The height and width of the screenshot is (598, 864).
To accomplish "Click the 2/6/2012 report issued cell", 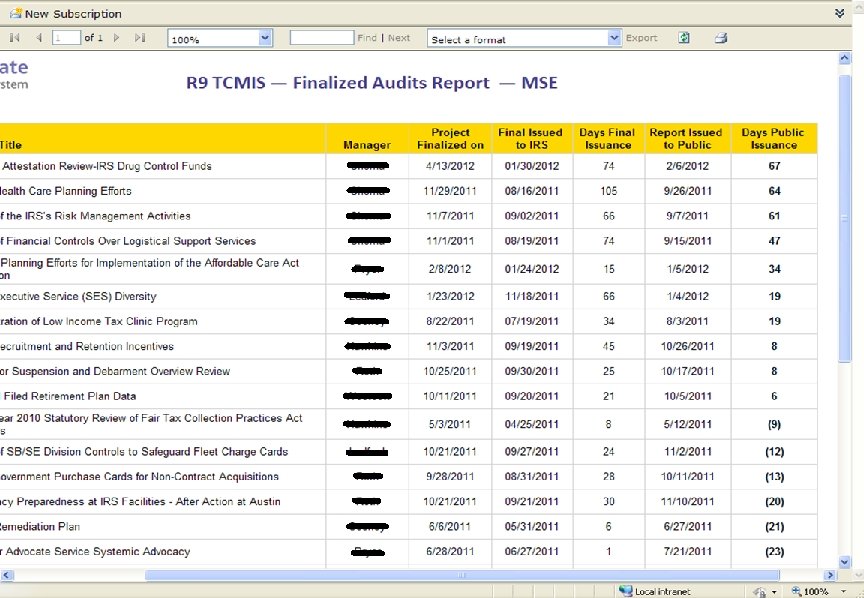I will pos(687,166).
